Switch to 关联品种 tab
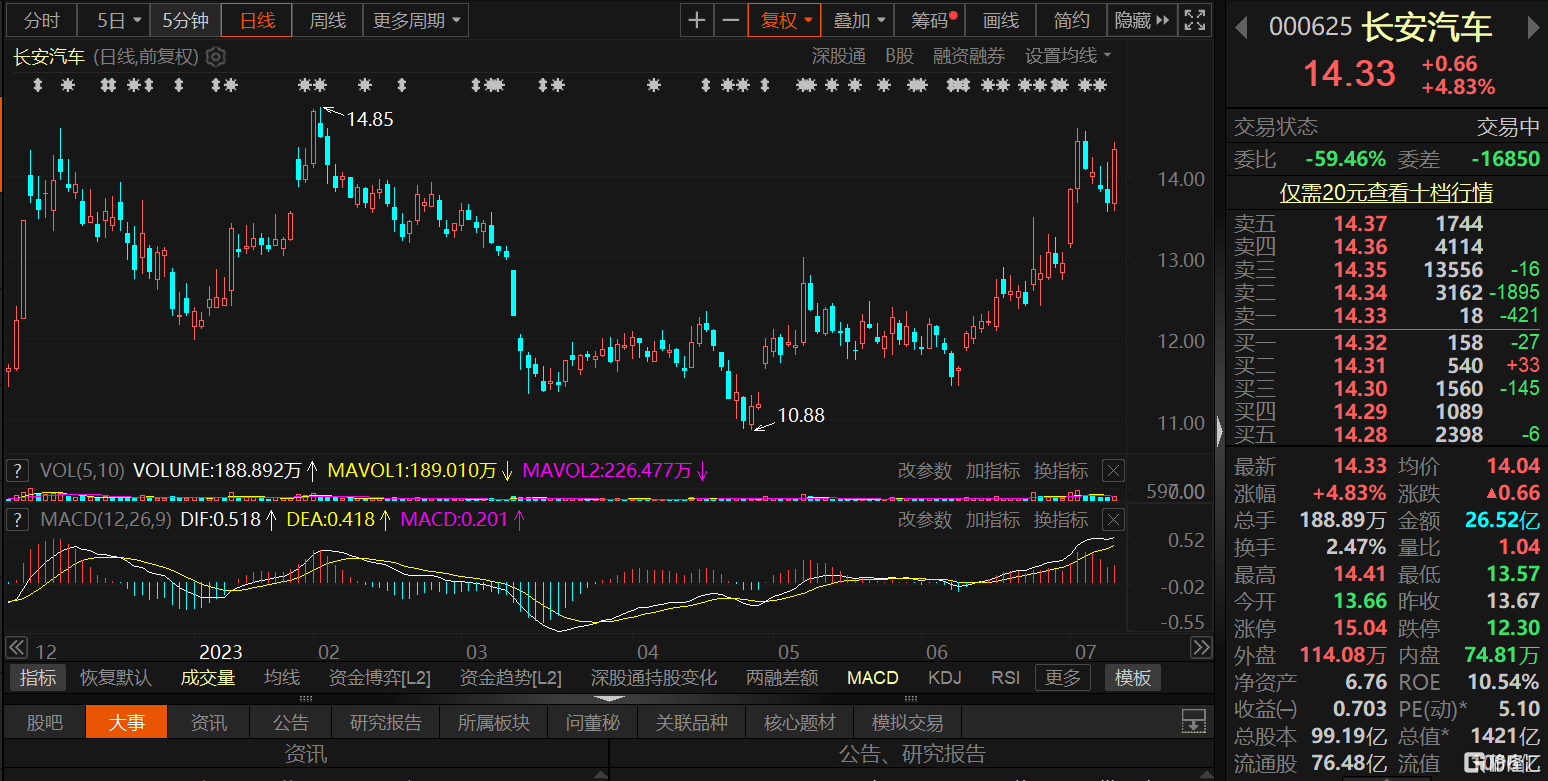Viewport: 1548px width, 781px height. click(691, 722)
